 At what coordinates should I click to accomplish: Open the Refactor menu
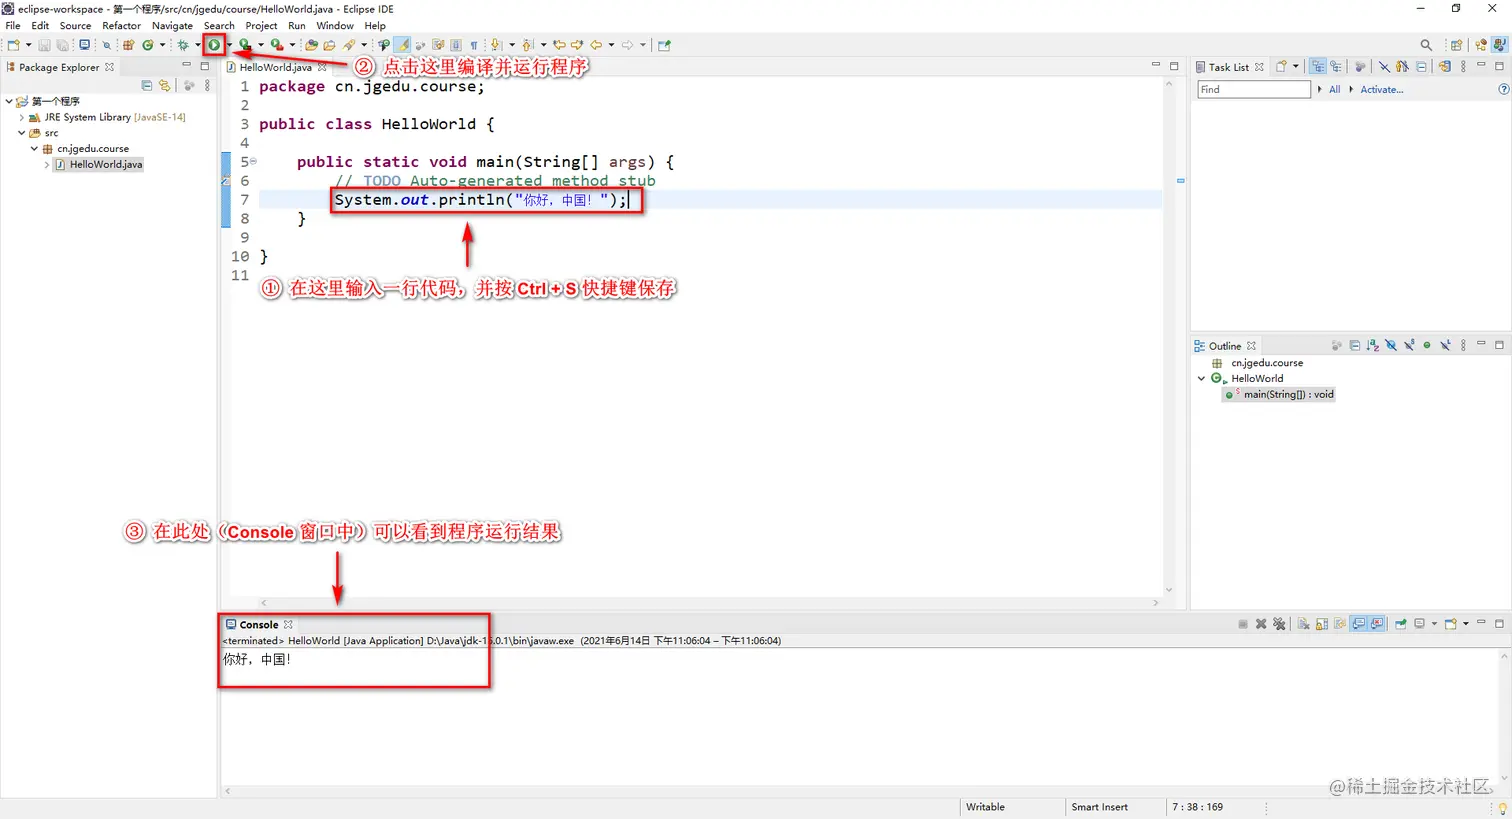[121, 25]
